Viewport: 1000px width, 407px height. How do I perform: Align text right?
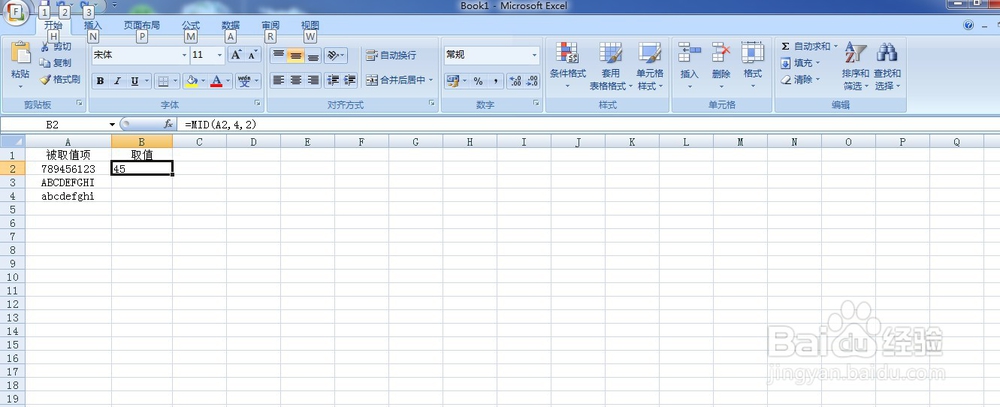pyautogui.click(x=312, y=80)
